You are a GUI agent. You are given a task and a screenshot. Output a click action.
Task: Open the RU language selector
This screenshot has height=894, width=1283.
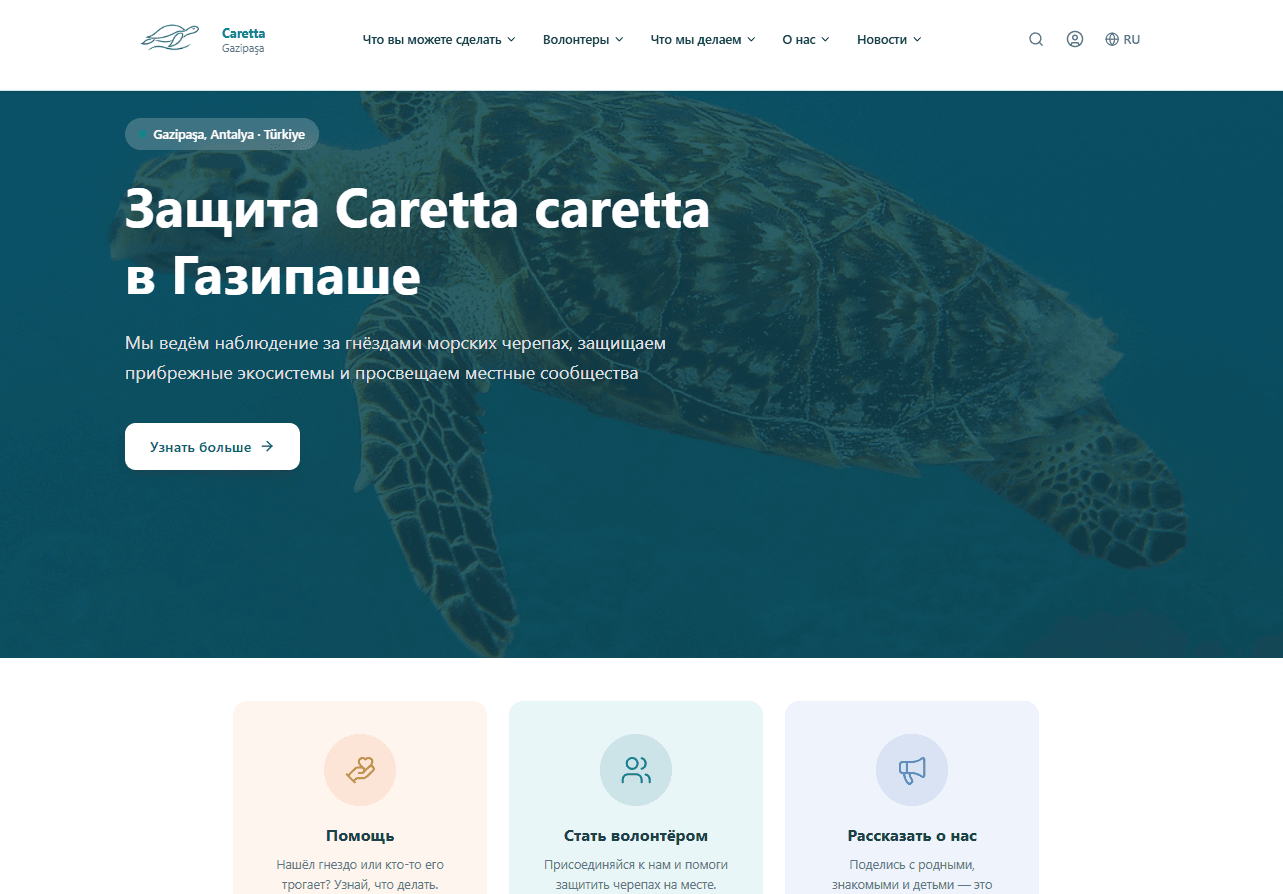(x=1123, y=40)
